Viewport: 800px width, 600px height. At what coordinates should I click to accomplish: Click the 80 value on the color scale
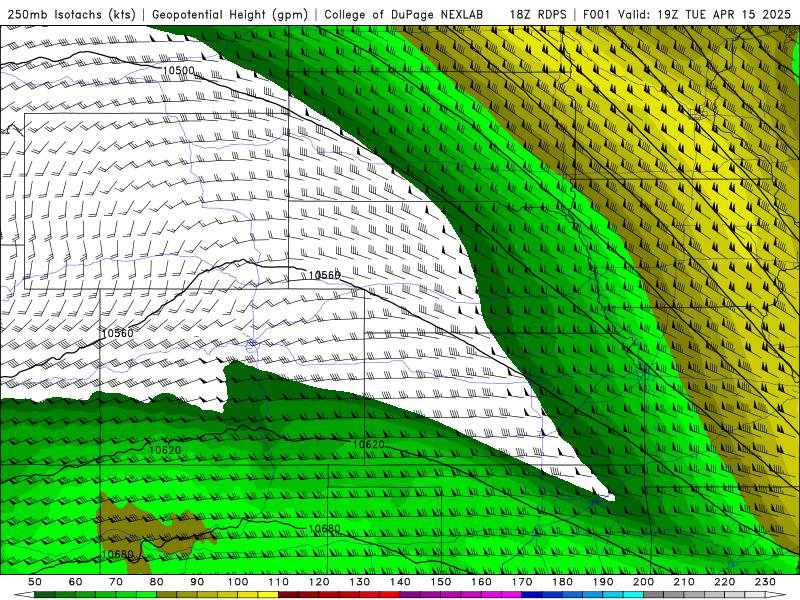(157, 582)
